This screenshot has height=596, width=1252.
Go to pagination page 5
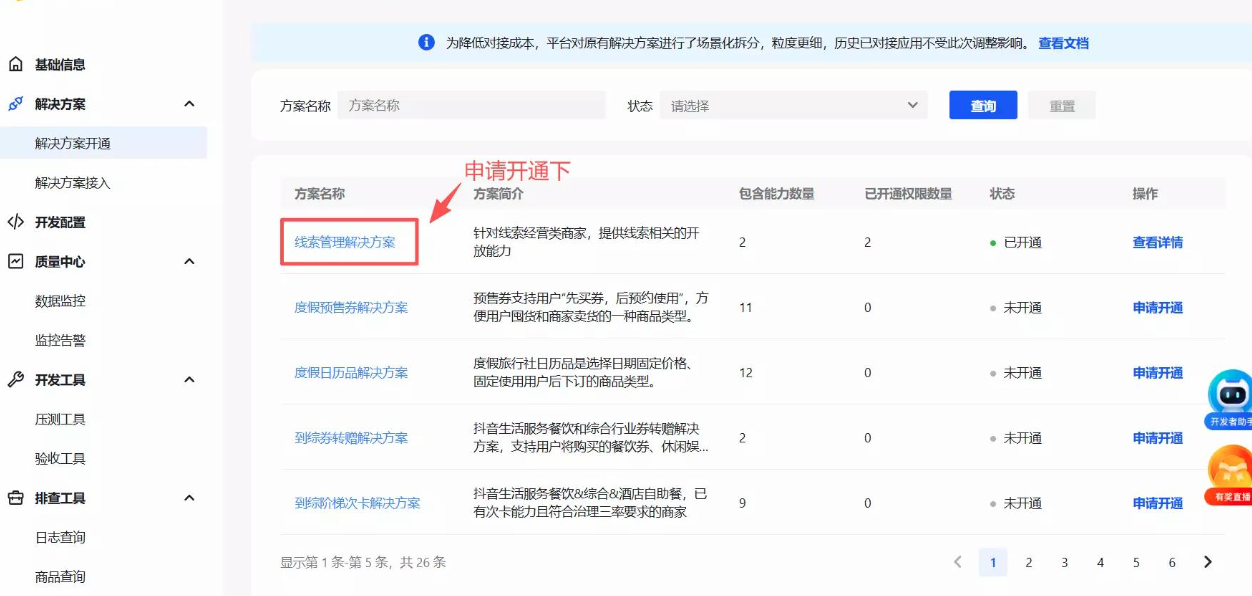coord(1136,563)
